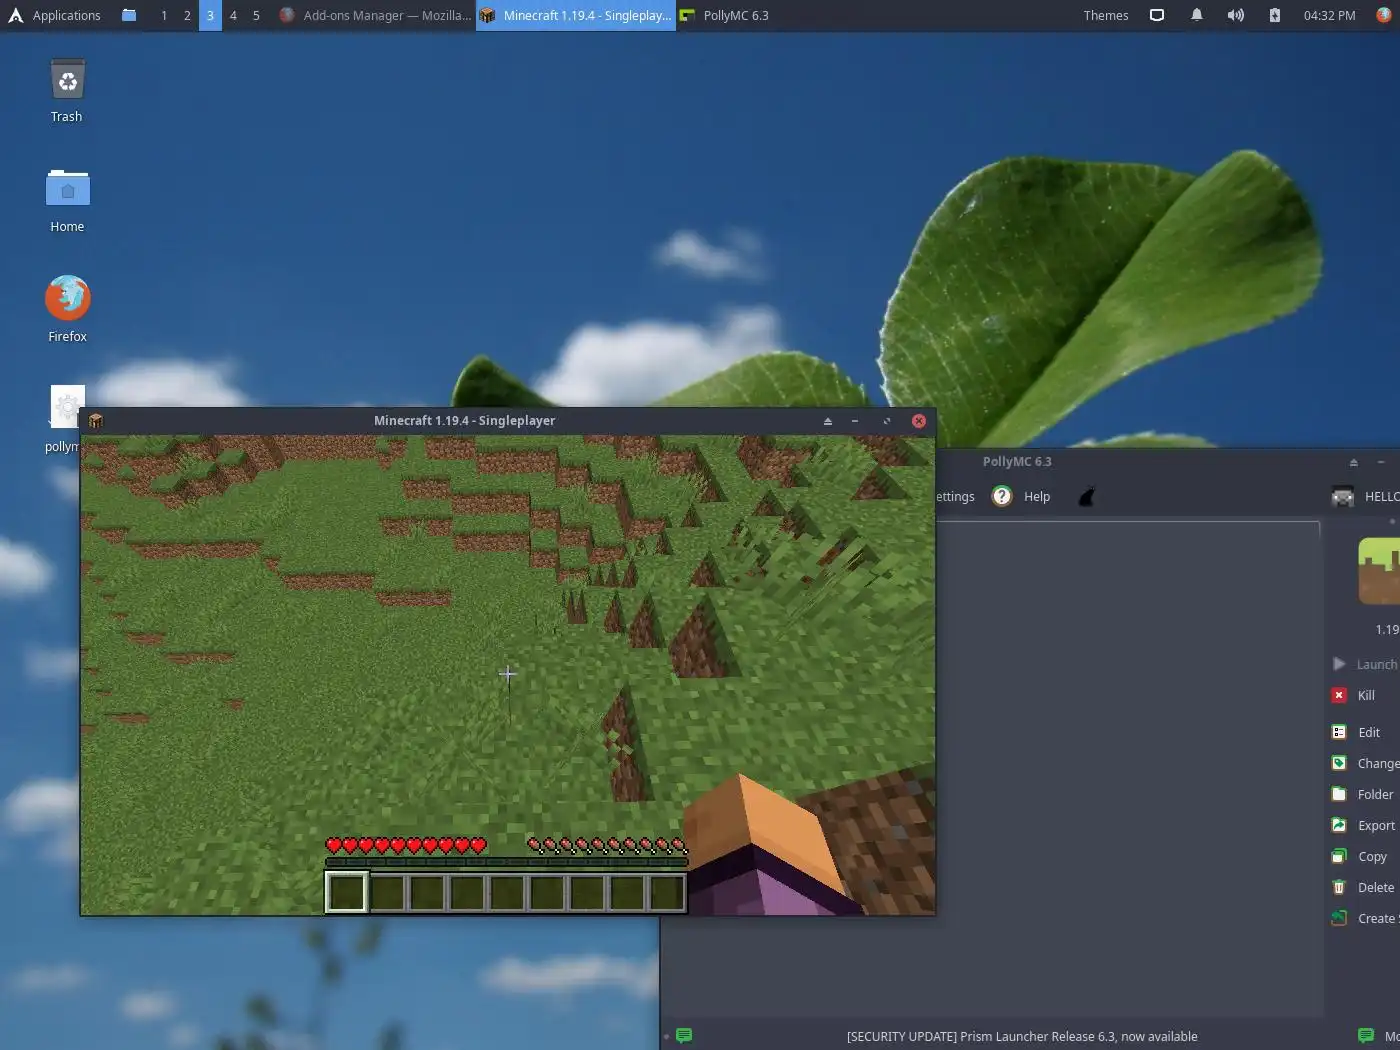This screenshot has height=1050, width=1400.
Task: Switch to workspace 1
Action: coord(164,15)
